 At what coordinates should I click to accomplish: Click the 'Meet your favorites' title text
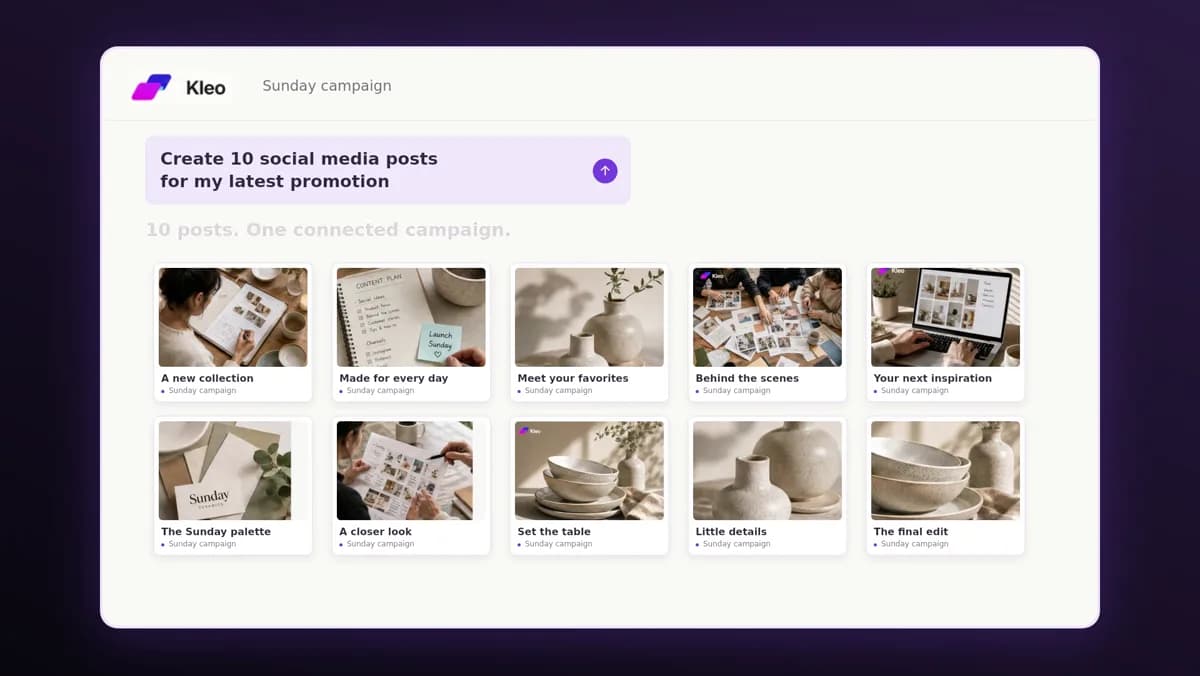[x=573, y=378]
